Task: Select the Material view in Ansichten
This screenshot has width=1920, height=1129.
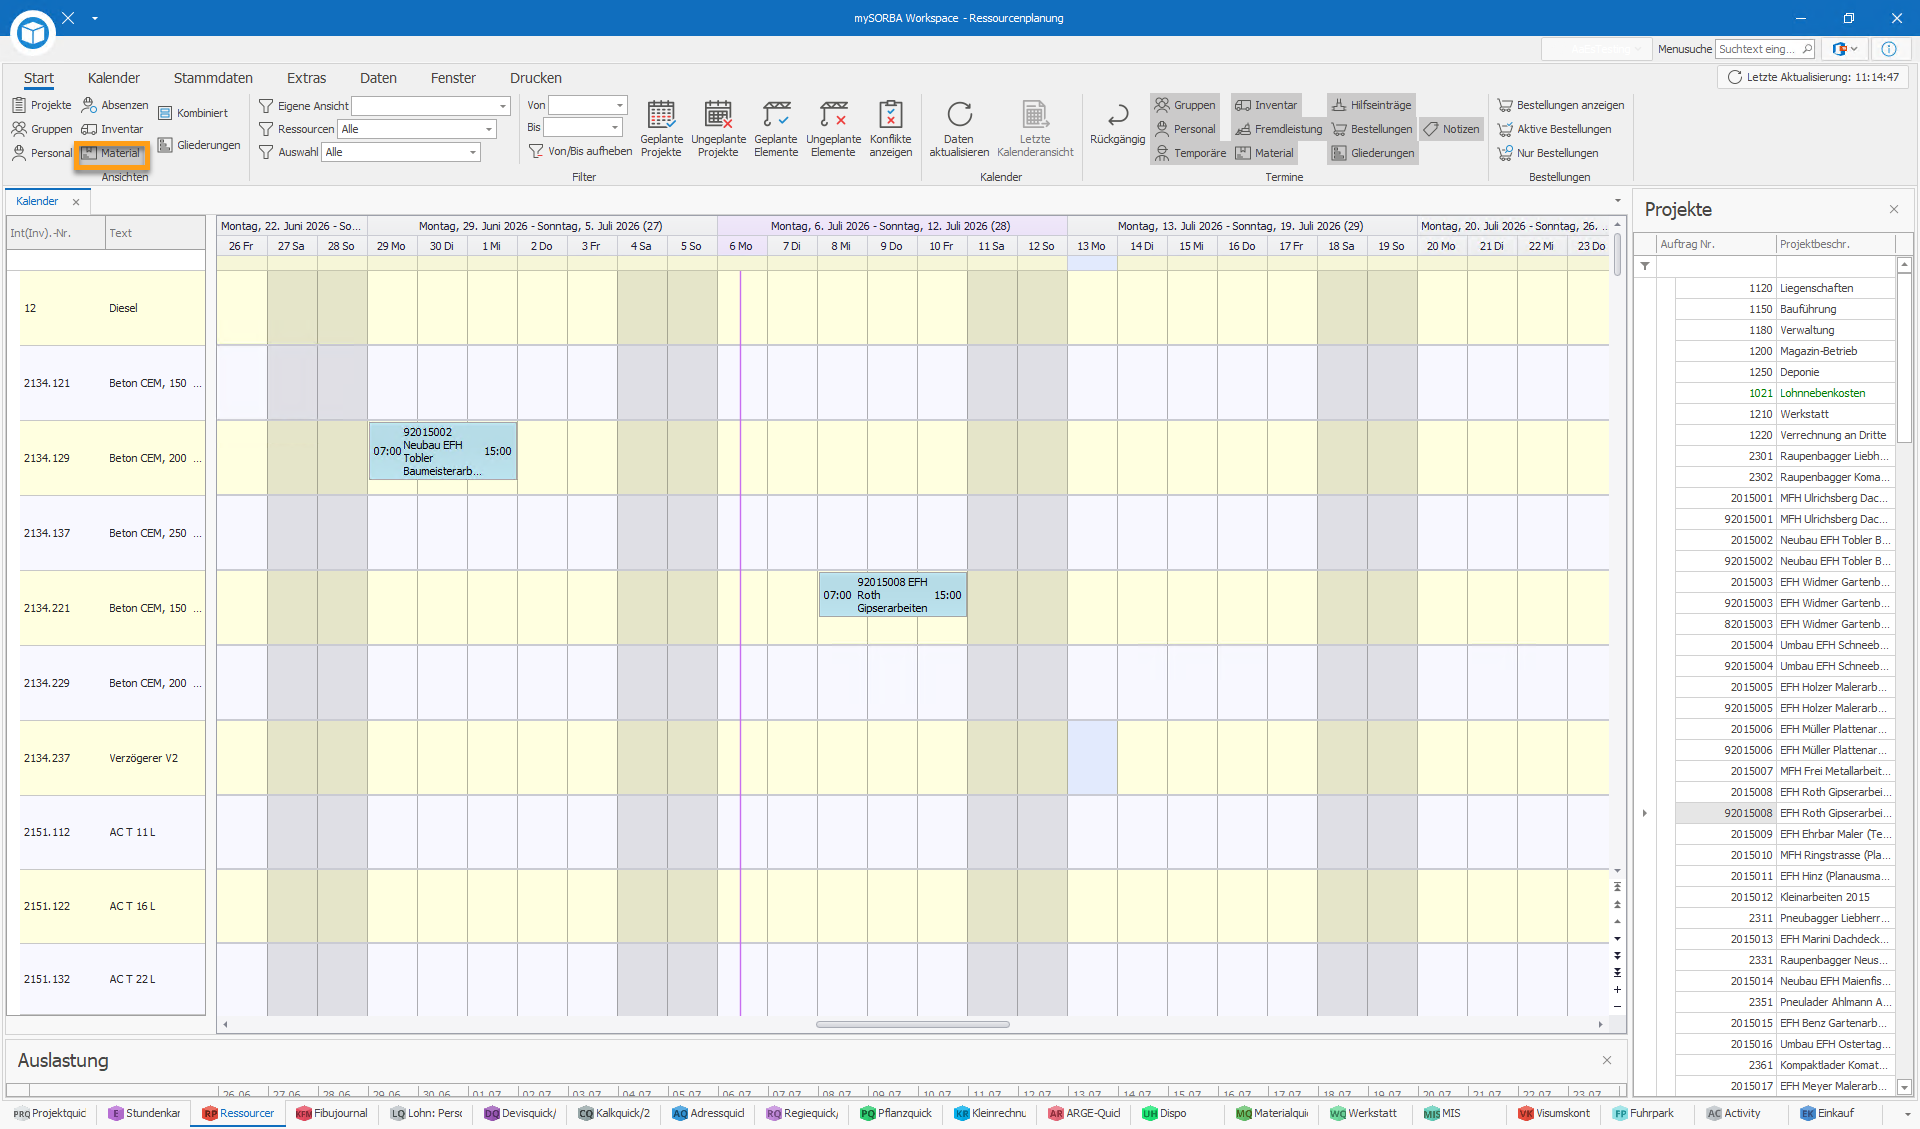Action: pyautogui.click(x=111, y=153)
